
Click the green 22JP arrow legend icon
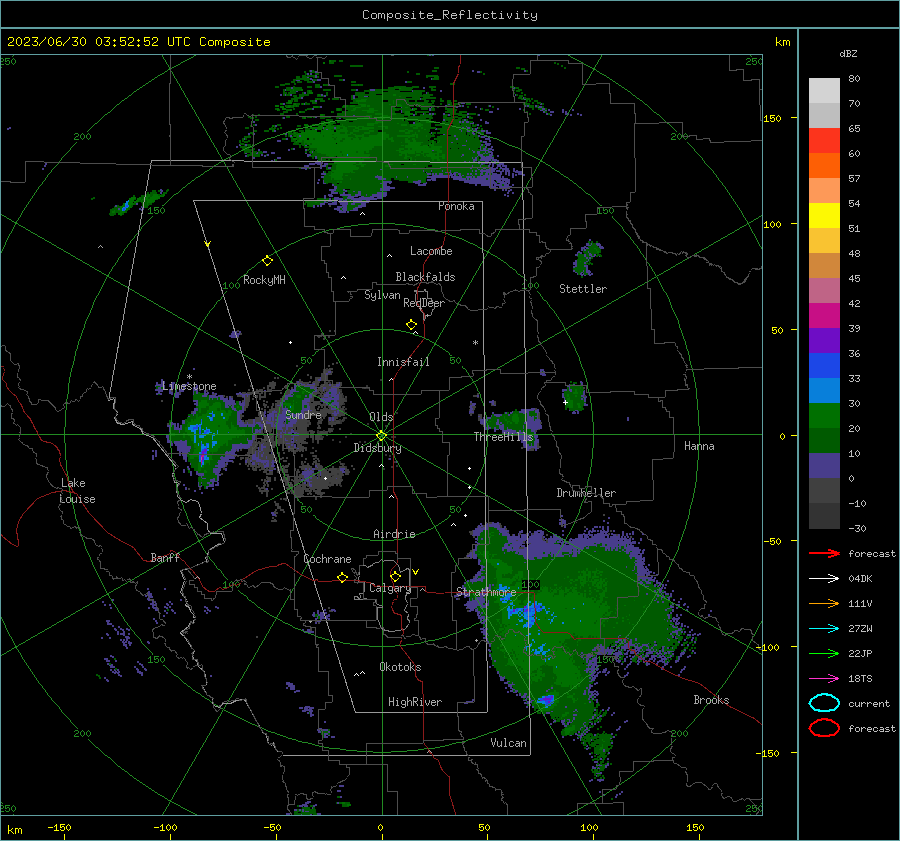tap(824, 653)
